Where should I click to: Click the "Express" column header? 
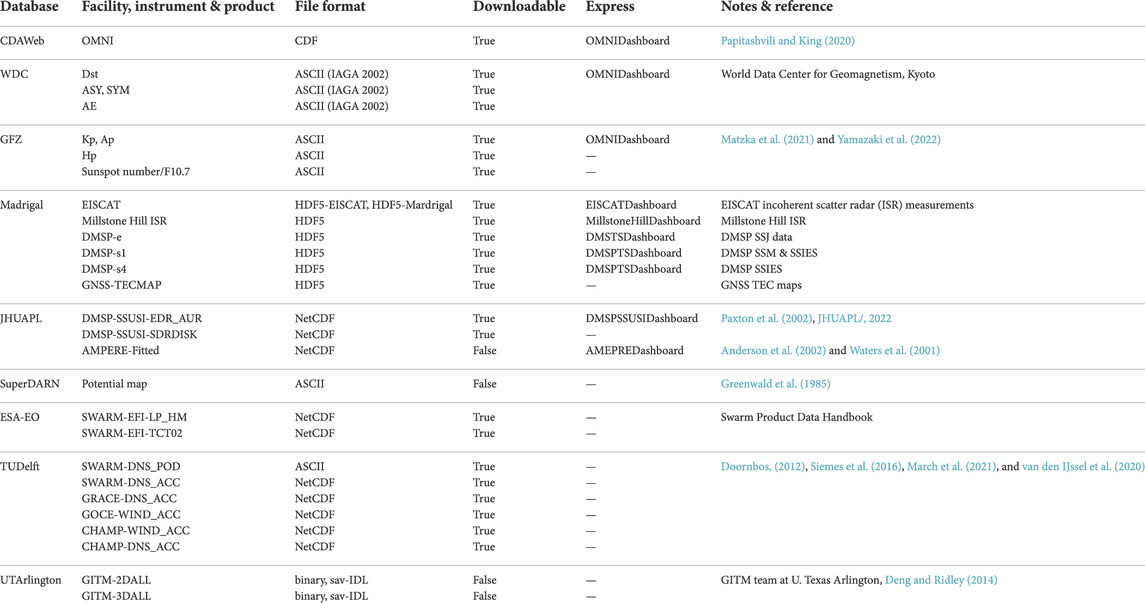click(x=608, y=7)
